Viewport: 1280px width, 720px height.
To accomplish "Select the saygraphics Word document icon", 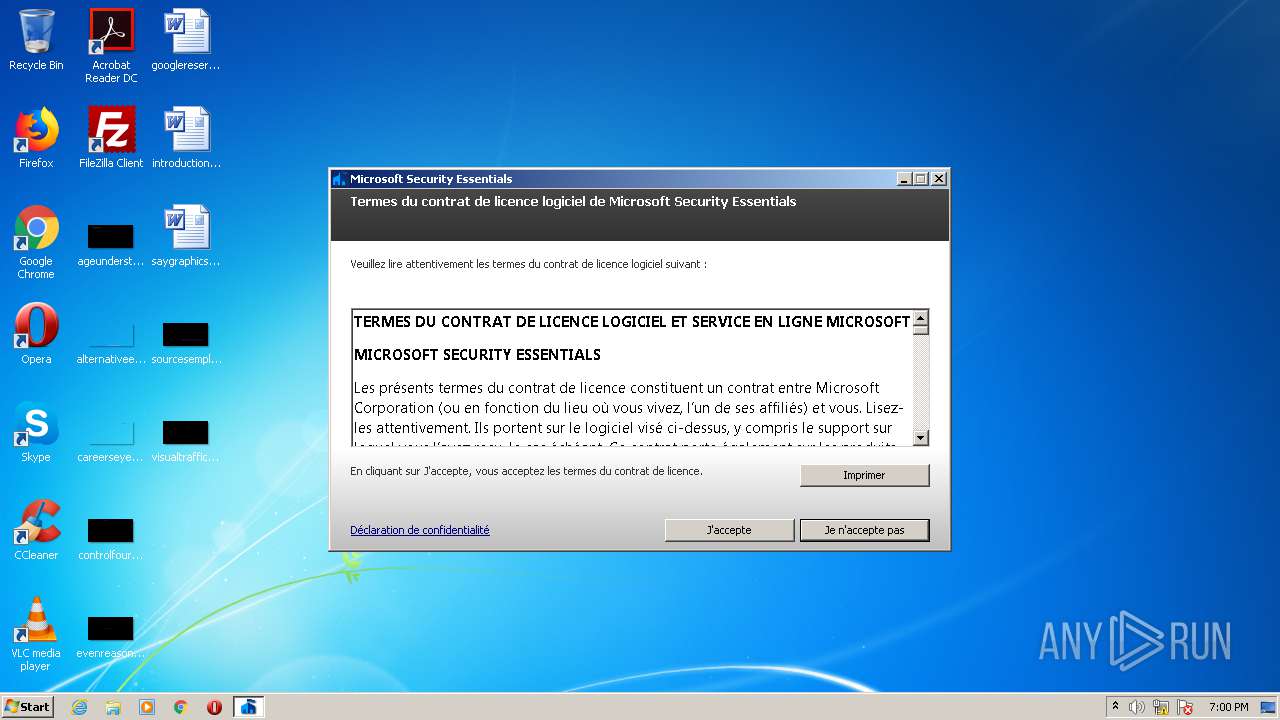I will tap(186, 236).
